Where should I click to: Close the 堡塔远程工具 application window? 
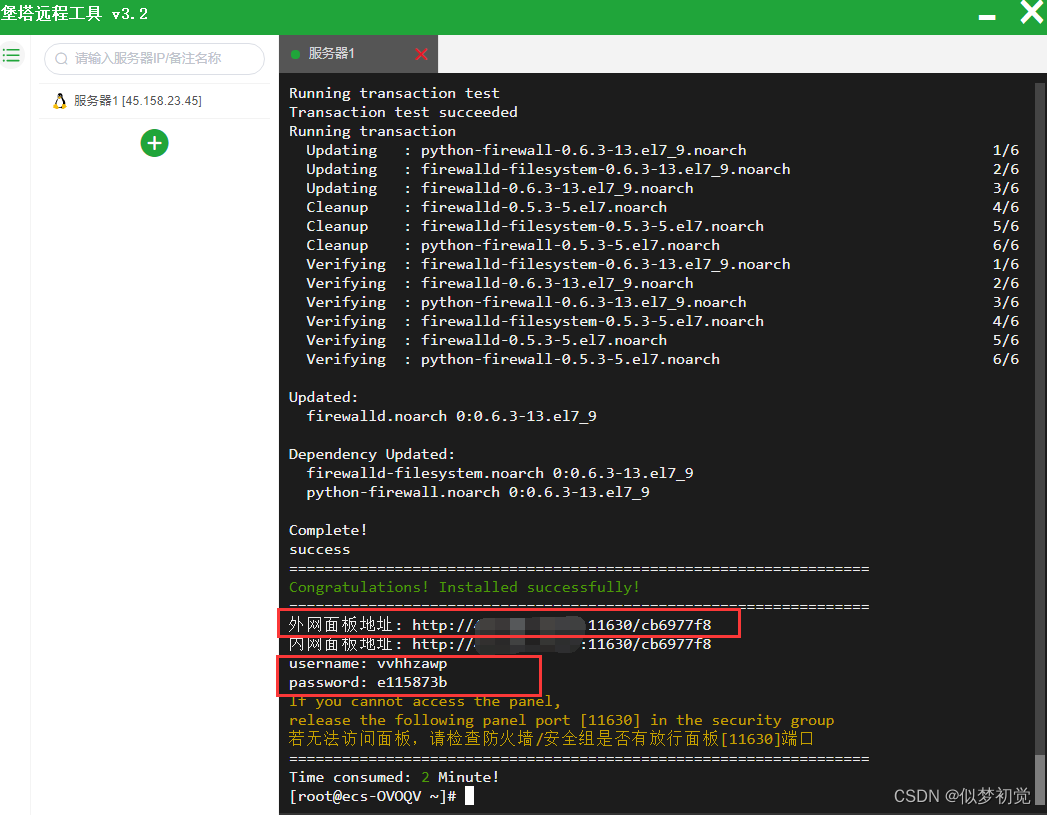point(1031,13)
